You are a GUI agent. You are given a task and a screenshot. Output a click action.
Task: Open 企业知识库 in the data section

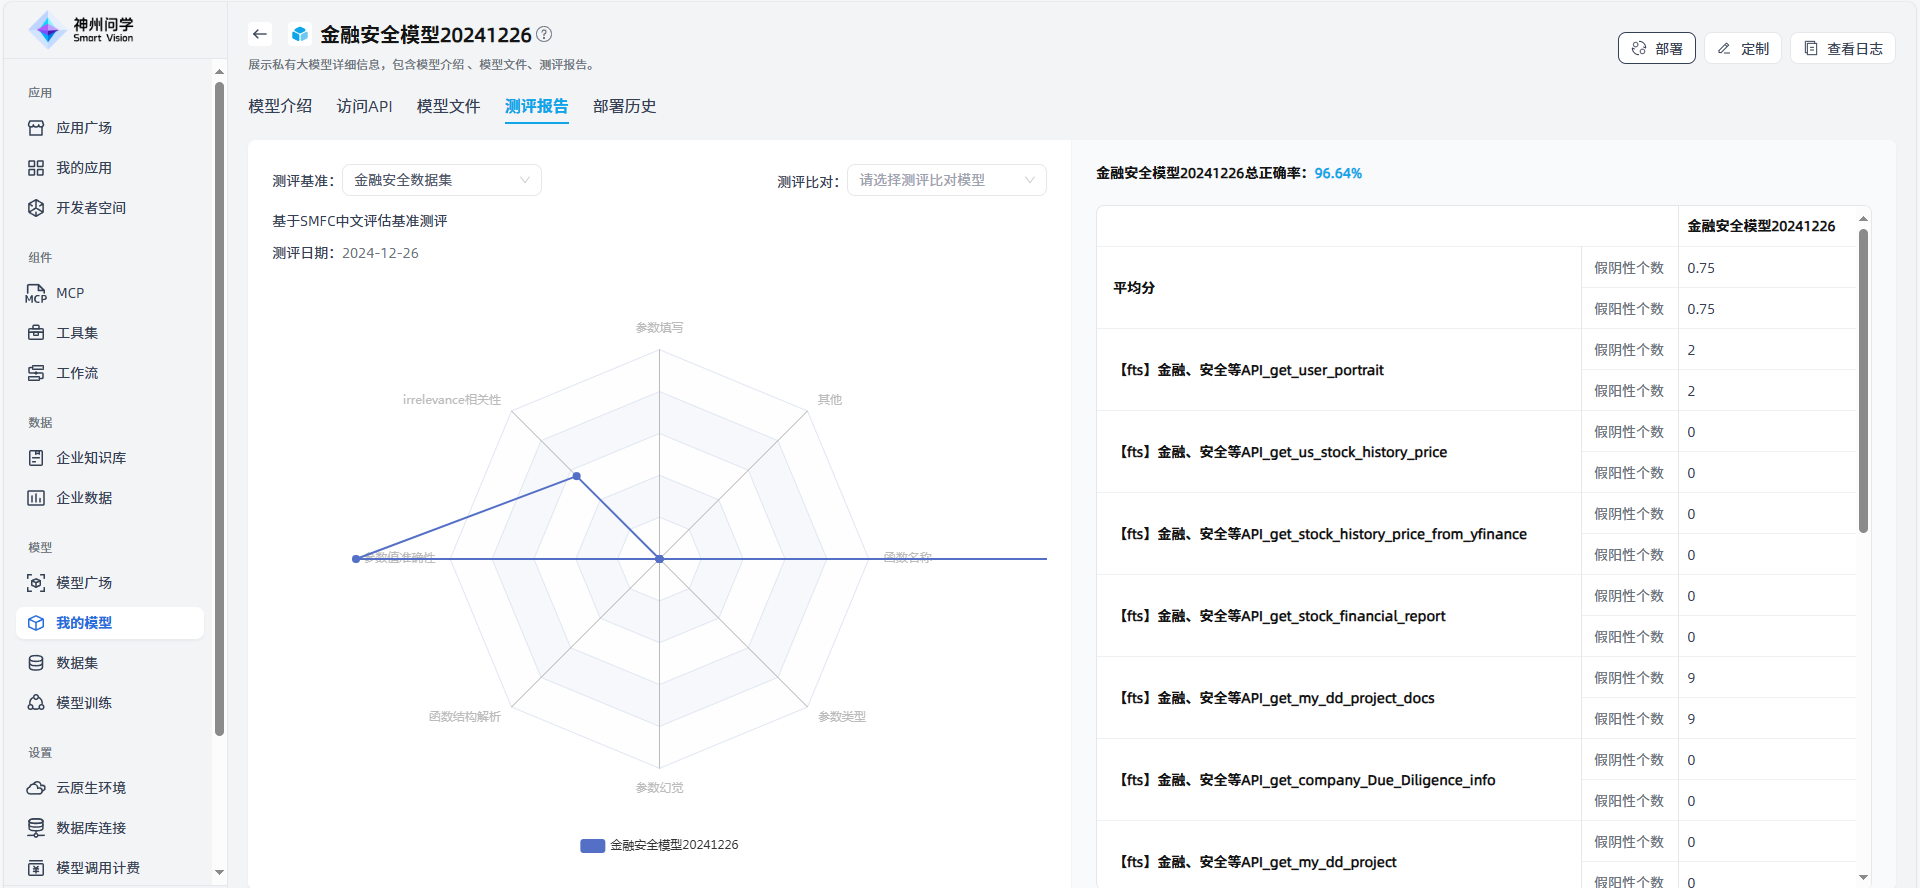[x=91, y=458]
